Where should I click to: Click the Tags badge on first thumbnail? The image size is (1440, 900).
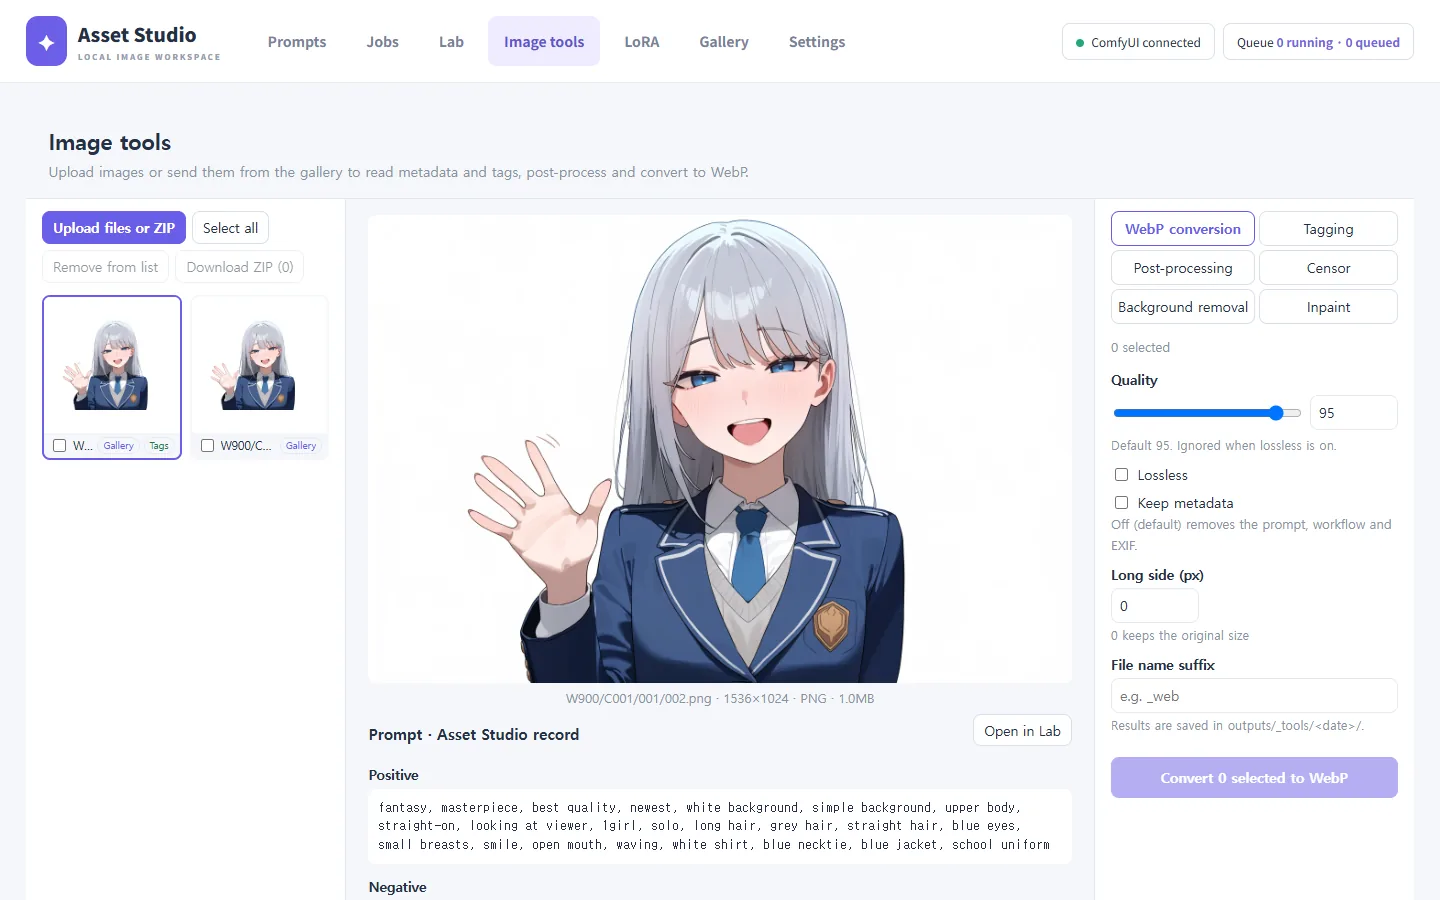(x=159, y=446)
